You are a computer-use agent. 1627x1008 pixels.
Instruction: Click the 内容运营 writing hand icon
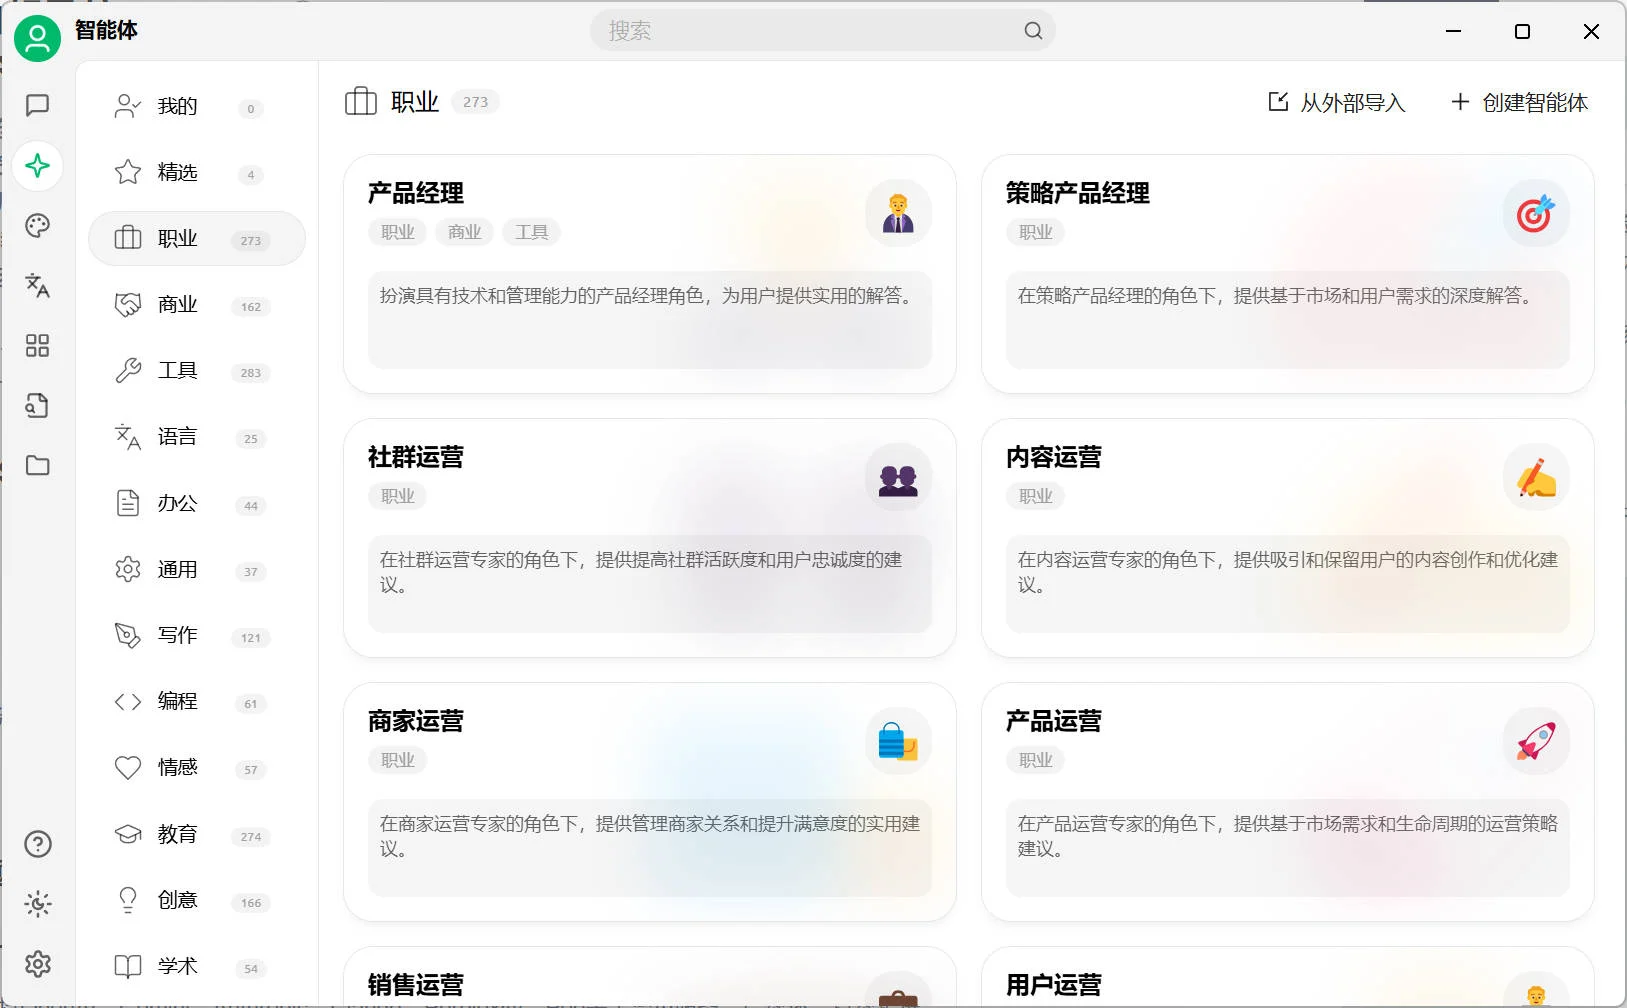(1536, 477)
